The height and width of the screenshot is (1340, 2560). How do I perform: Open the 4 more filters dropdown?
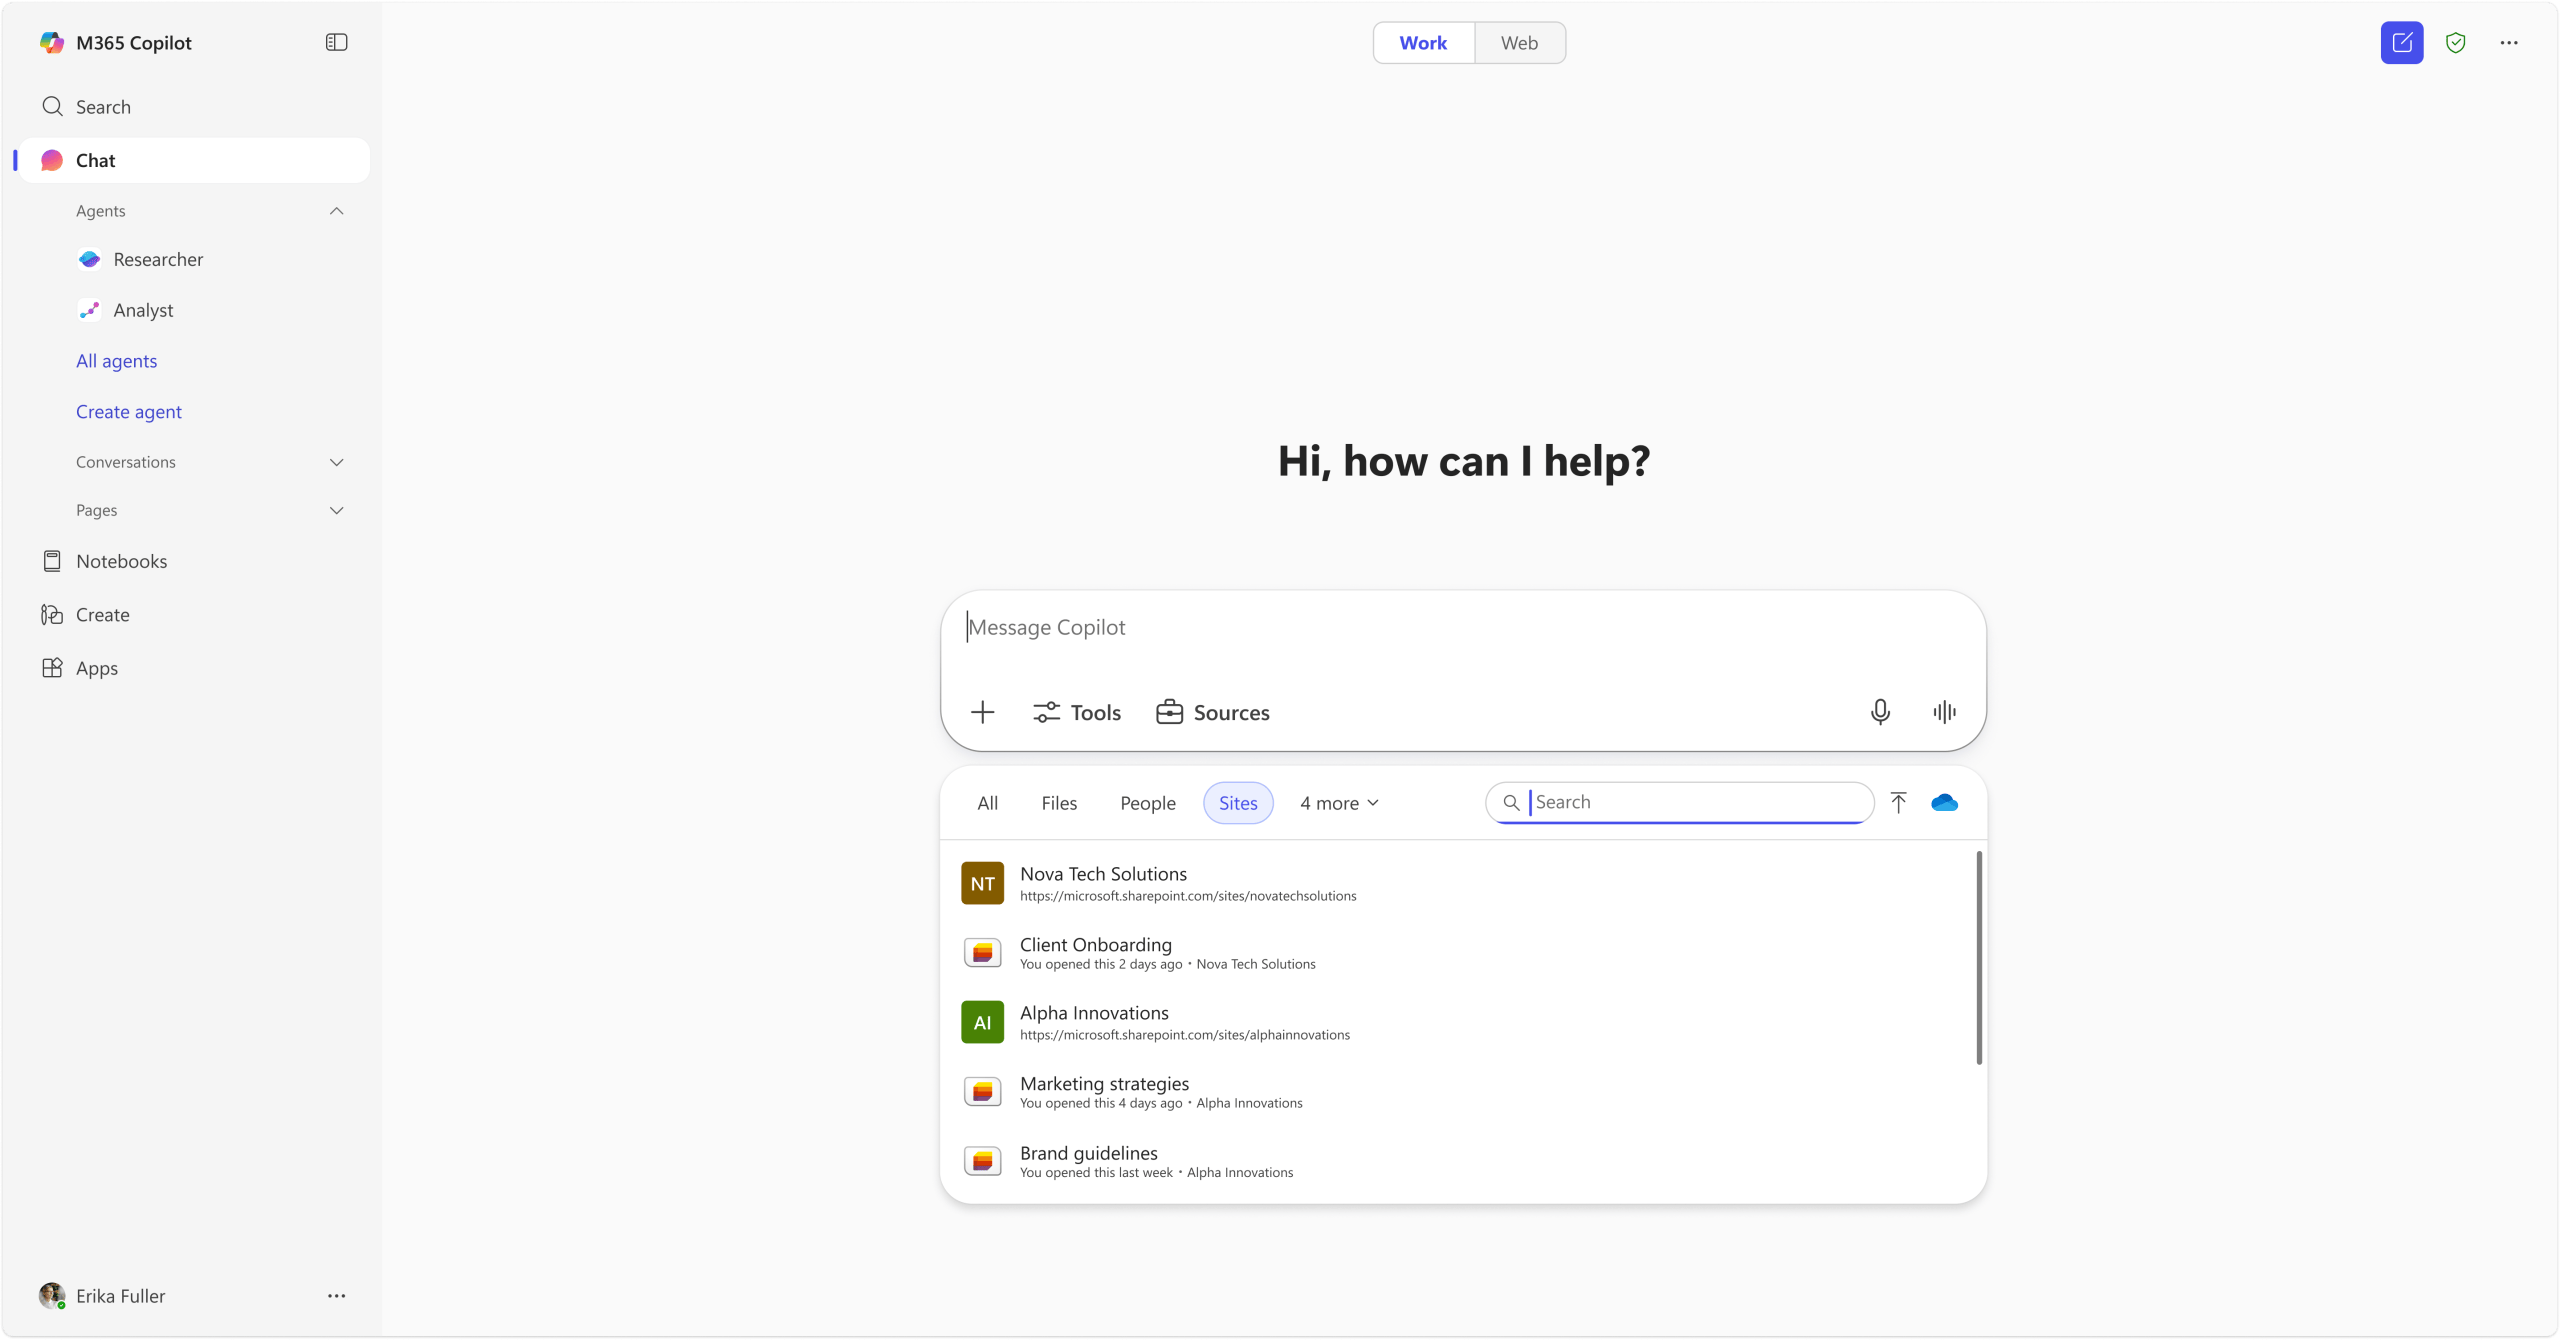coord(1339,802)
